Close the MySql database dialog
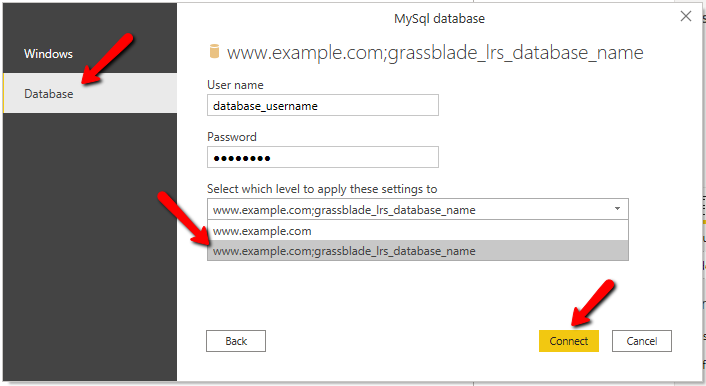 point(686,16)
